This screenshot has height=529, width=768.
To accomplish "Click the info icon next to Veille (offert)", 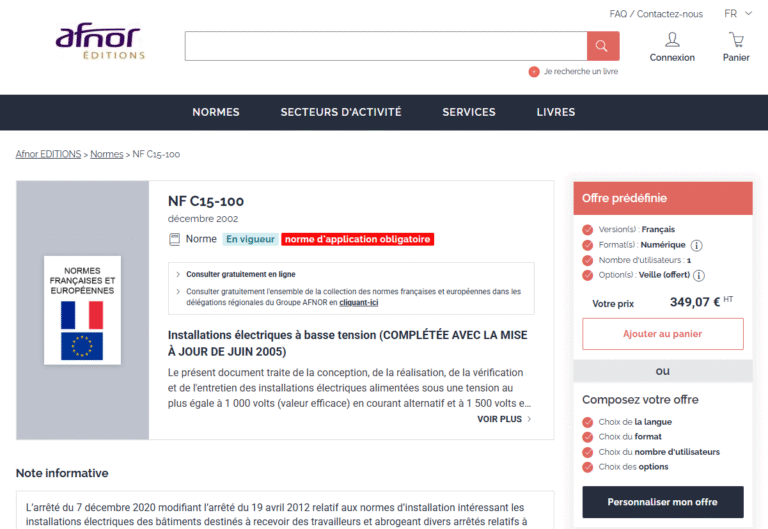I will click(x=699, y=276).
